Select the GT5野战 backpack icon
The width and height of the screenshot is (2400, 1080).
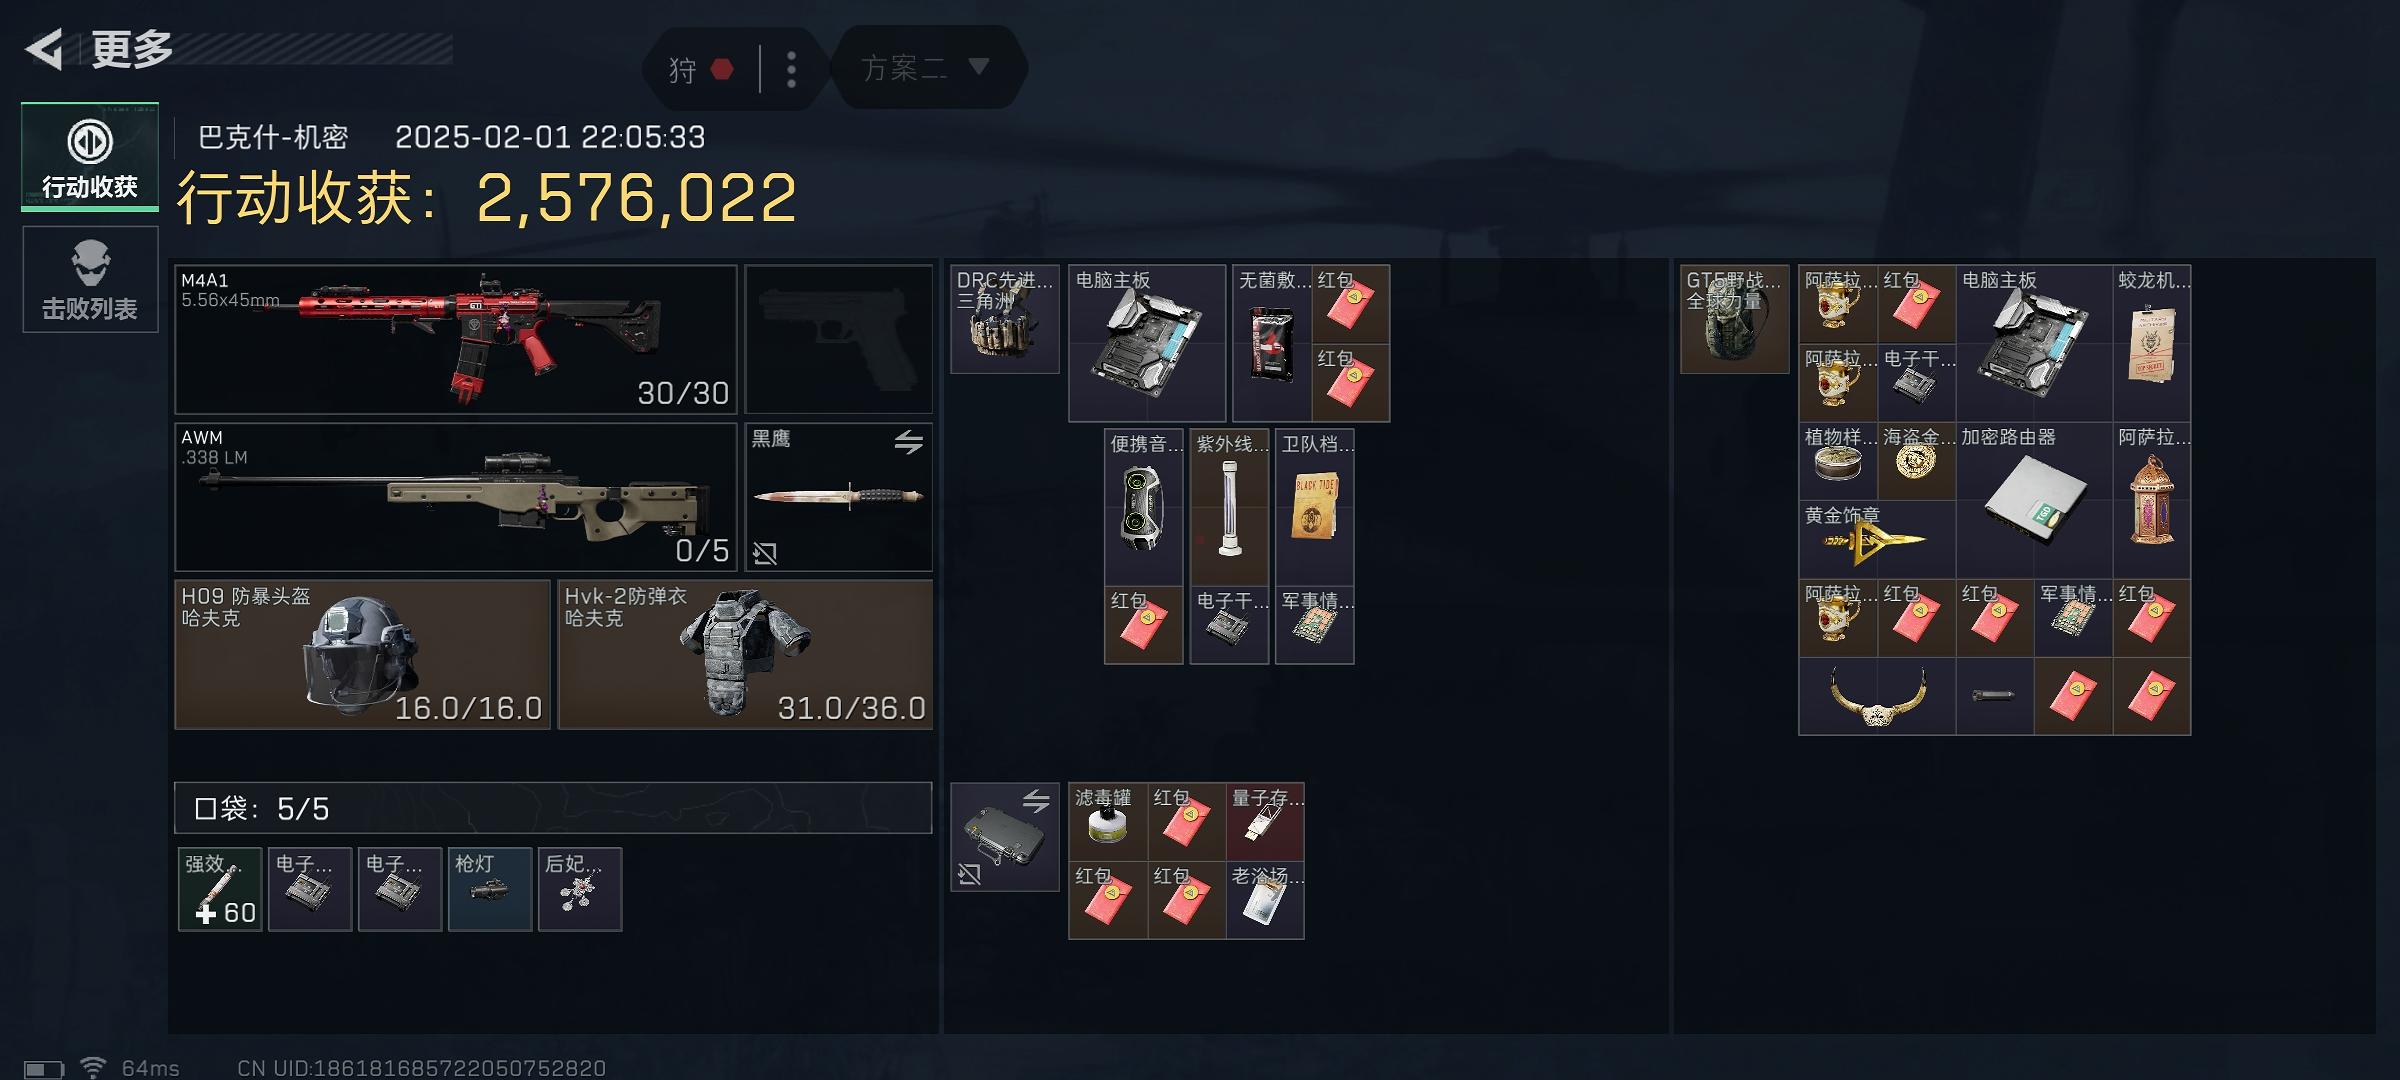tap(1735, 319)
